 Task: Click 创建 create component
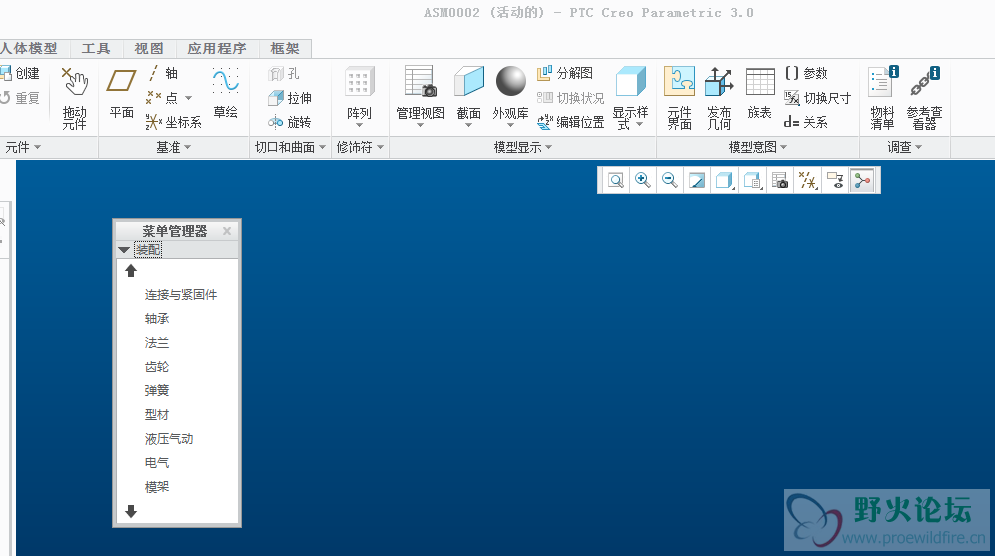pyautogui.click(x=20, y=73)
